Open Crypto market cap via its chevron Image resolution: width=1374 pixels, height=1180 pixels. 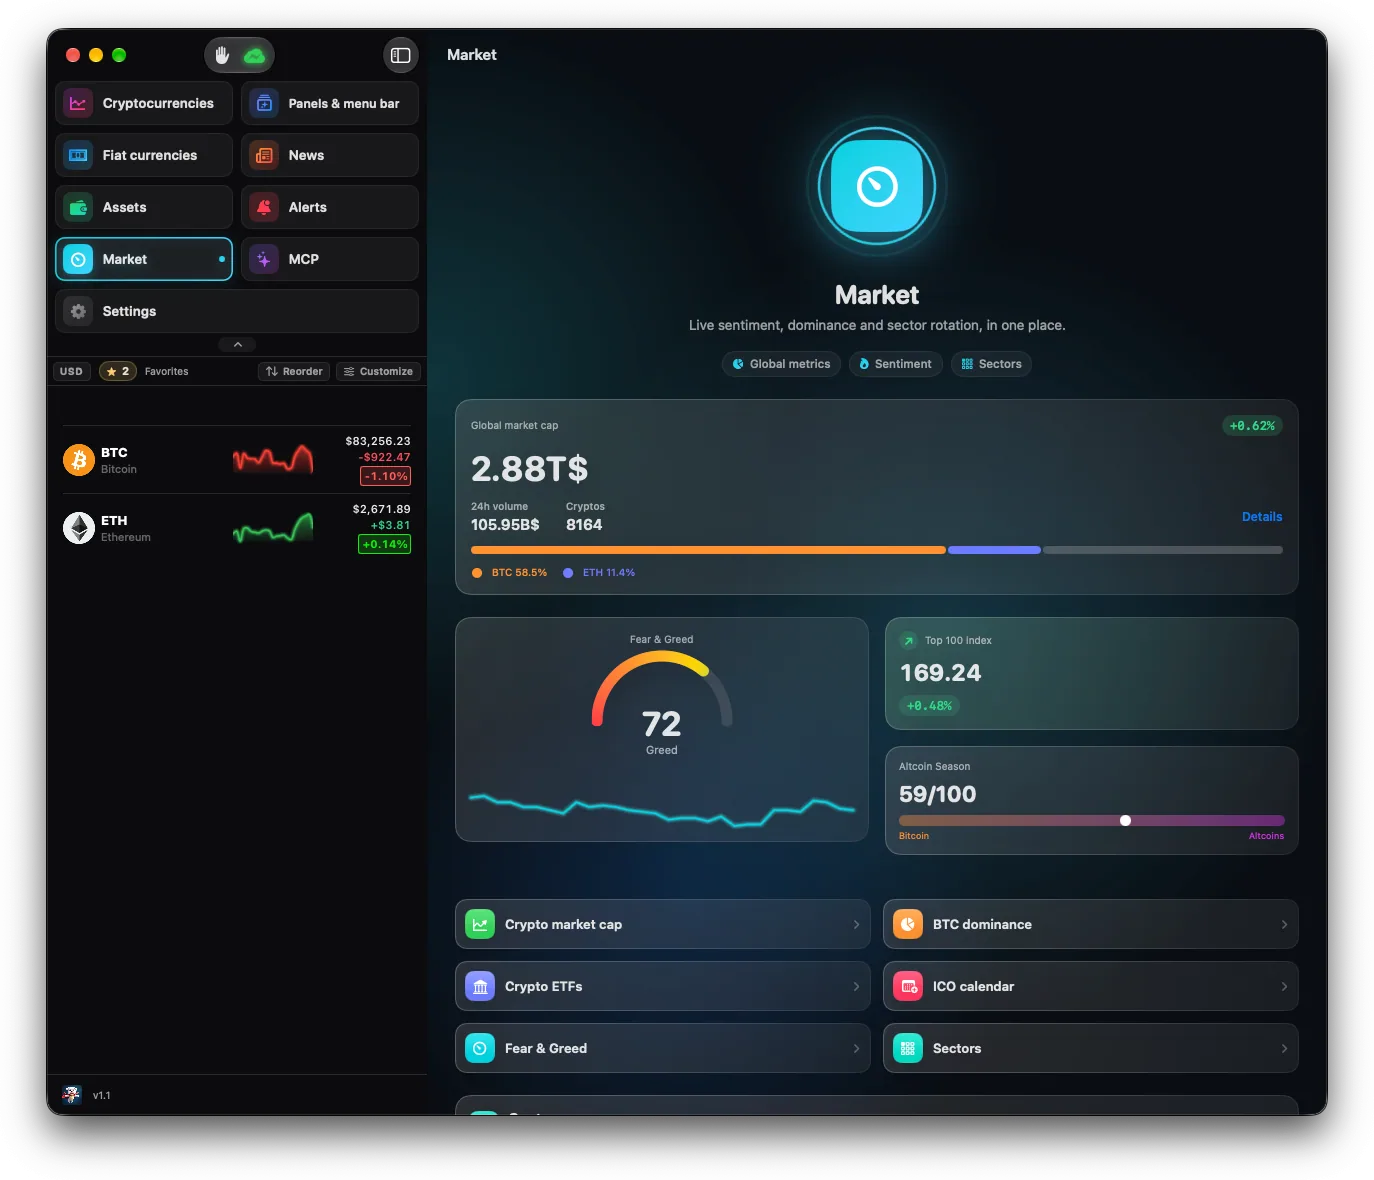click(856, 924)
